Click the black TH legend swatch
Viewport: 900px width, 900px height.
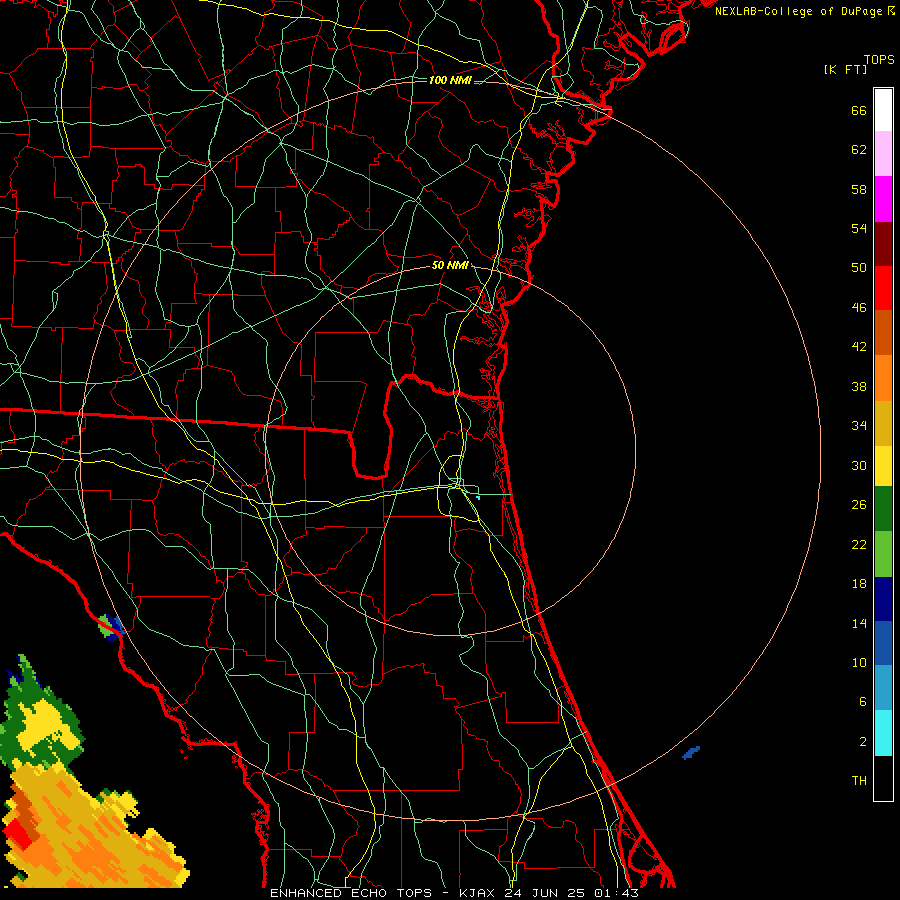883,778
